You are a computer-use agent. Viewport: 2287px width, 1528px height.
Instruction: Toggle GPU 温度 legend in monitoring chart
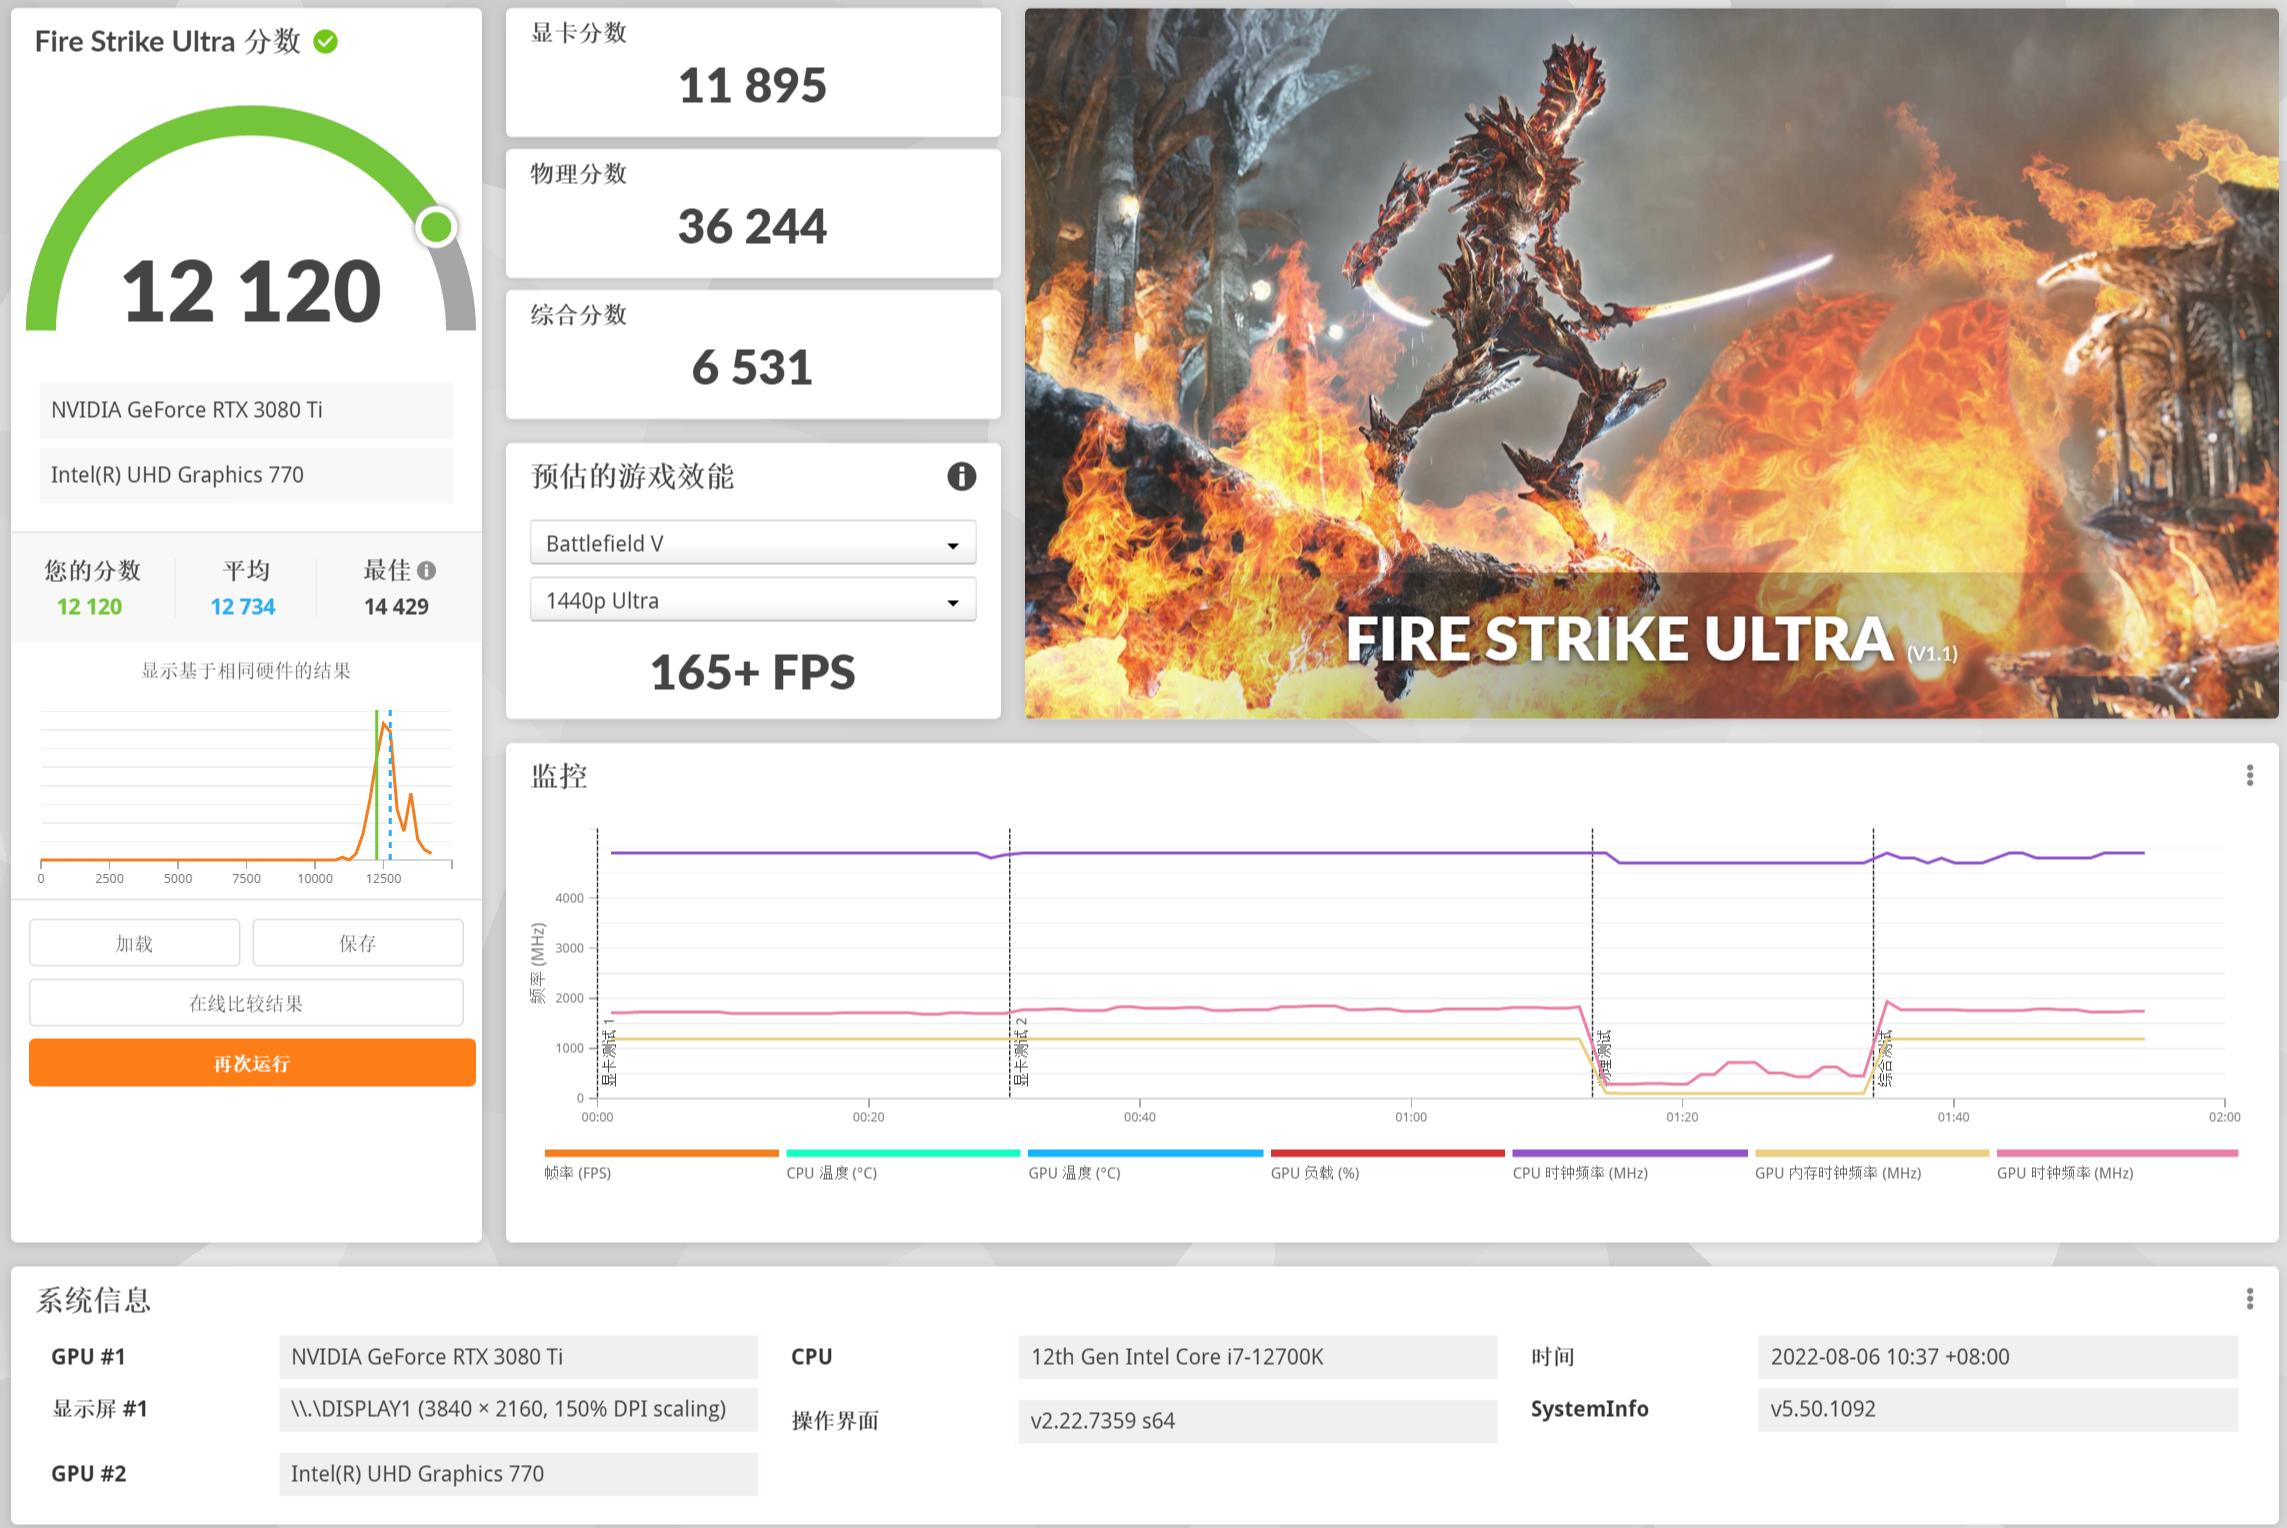[x=1073, y=1172]
